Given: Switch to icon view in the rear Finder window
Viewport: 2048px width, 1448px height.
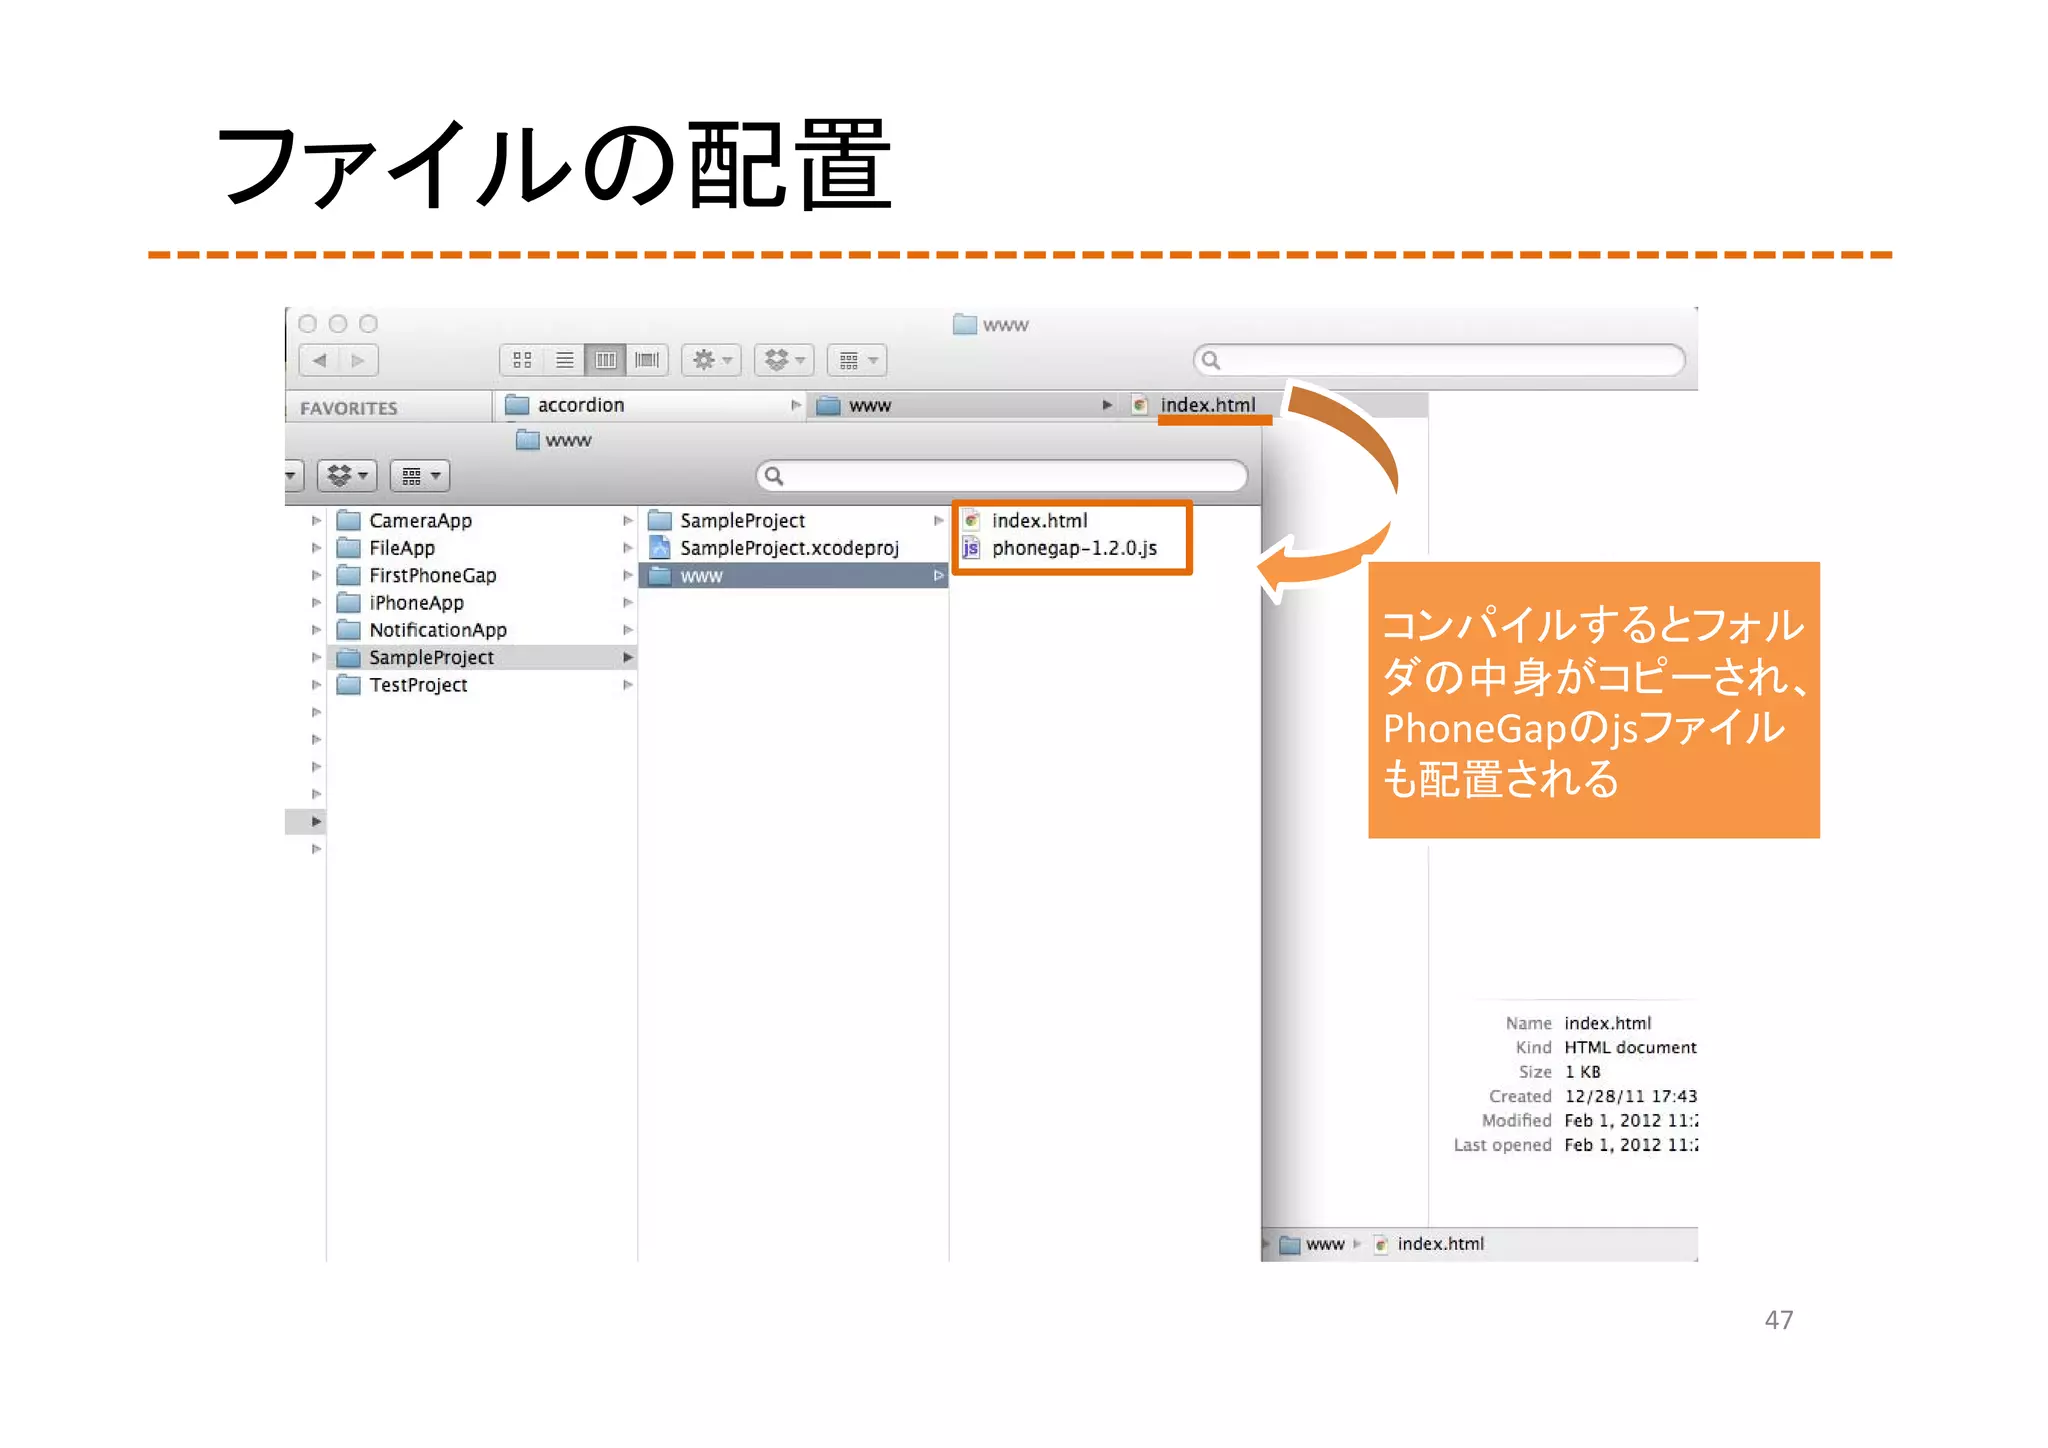Looking at the screenshot, I should (x=522, y=360).
